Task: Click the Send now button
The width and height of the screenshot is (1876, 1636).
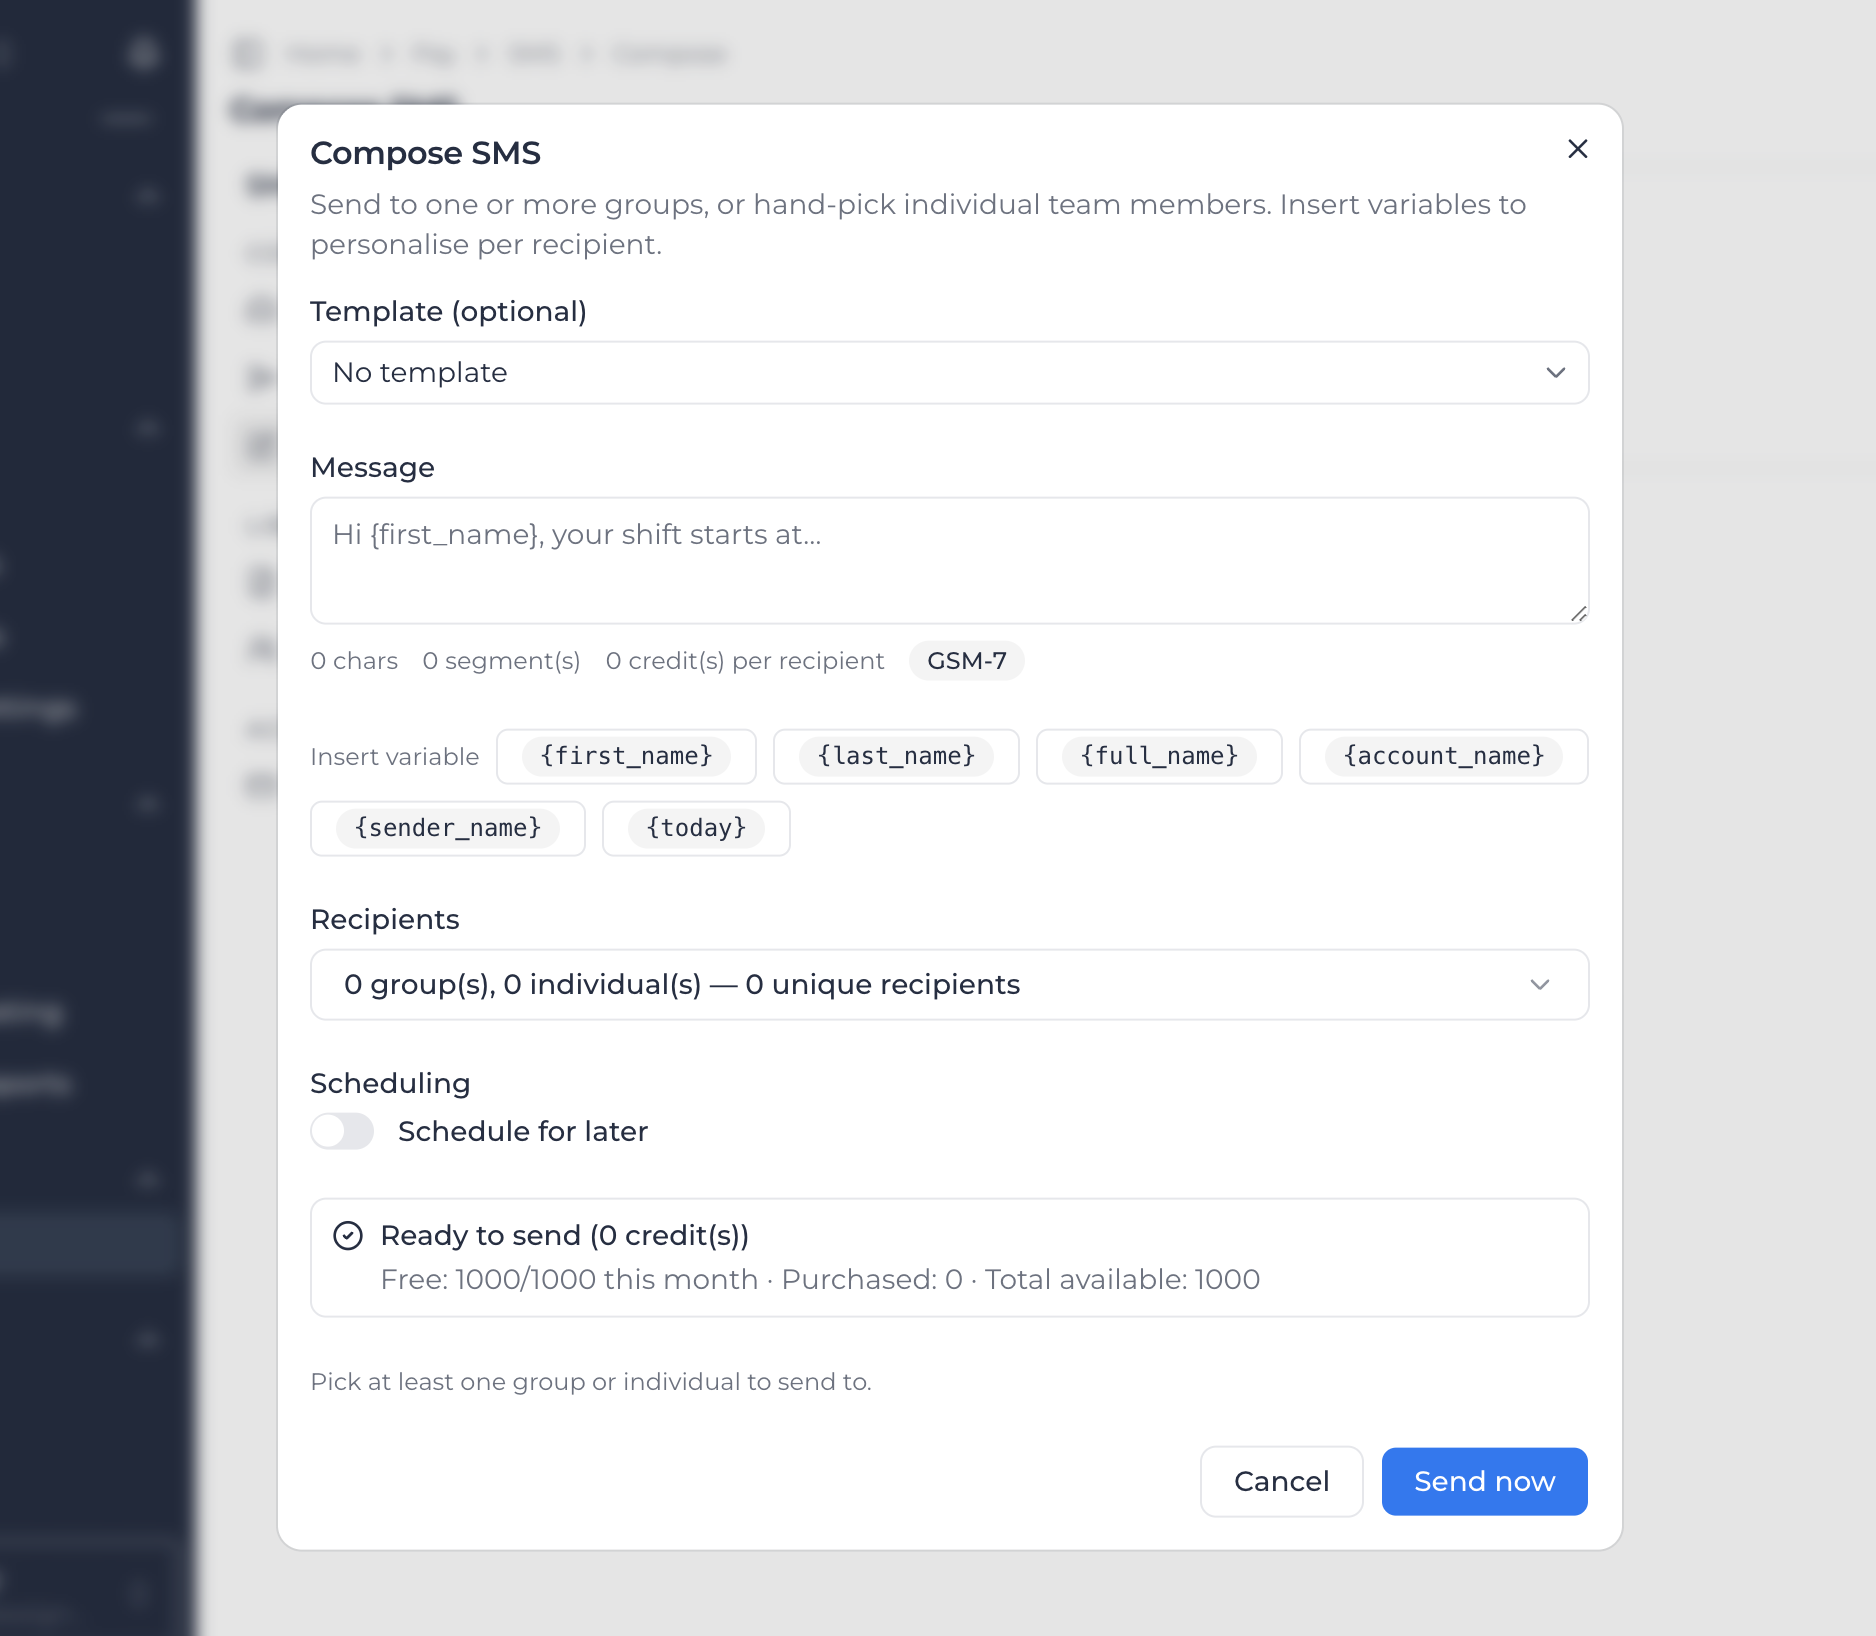Action: (x=1484, y=1481)
